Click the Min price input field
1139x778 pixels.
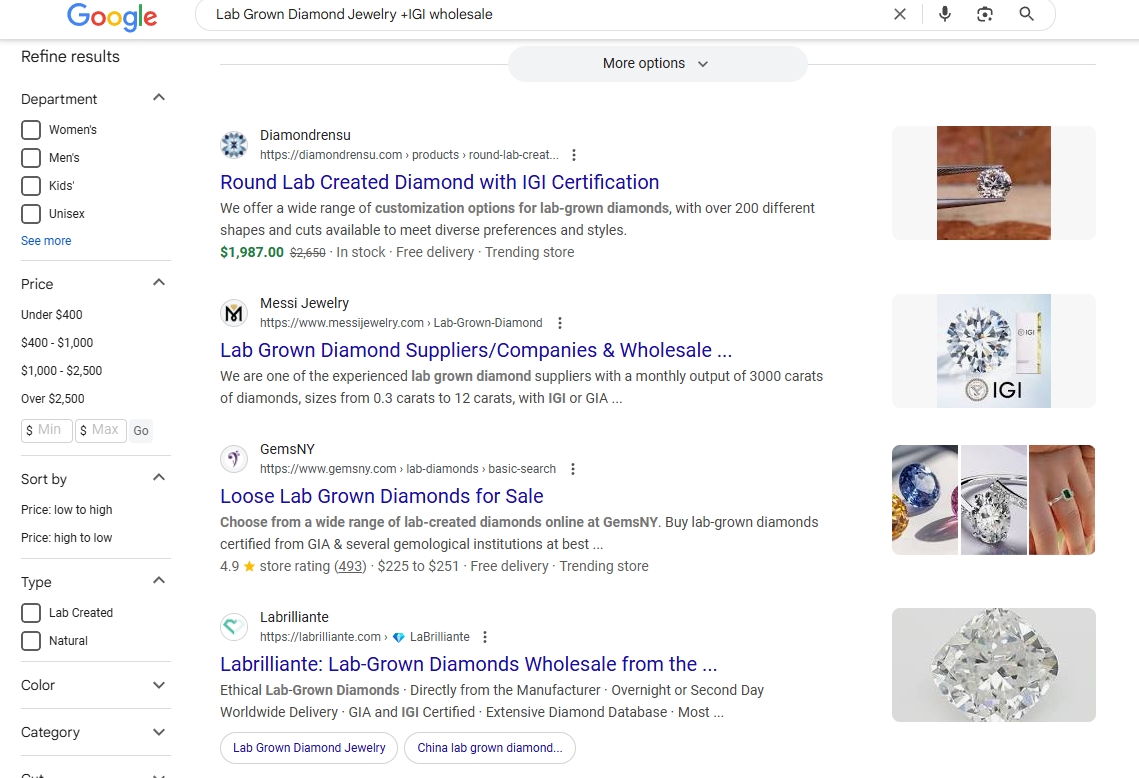(x=46, y=430)
